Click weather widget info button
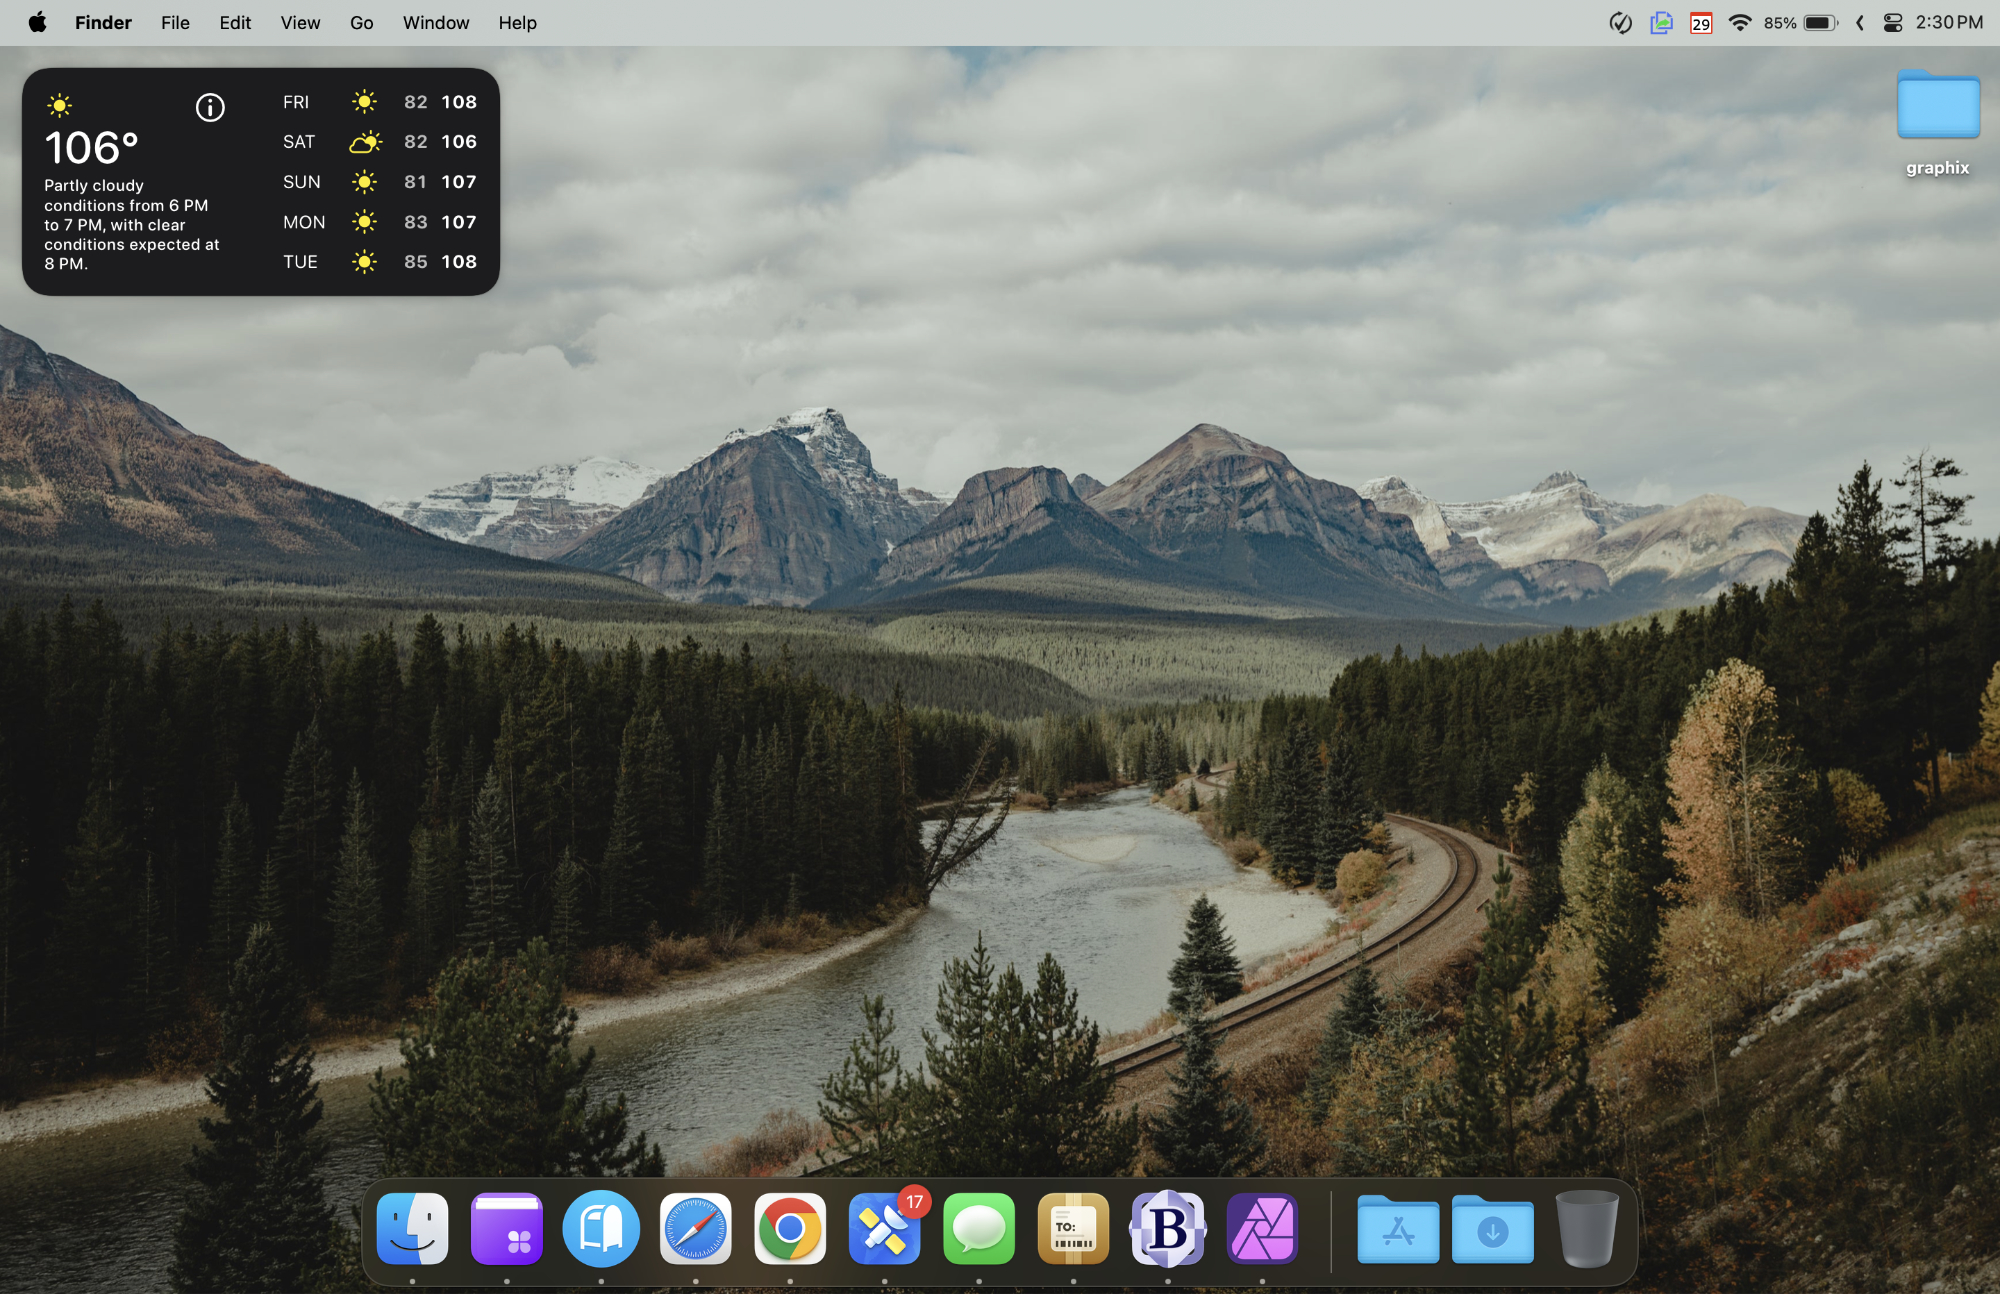Image resolution: width=2000 pixels, height=1294 pixels. (210, 107)
